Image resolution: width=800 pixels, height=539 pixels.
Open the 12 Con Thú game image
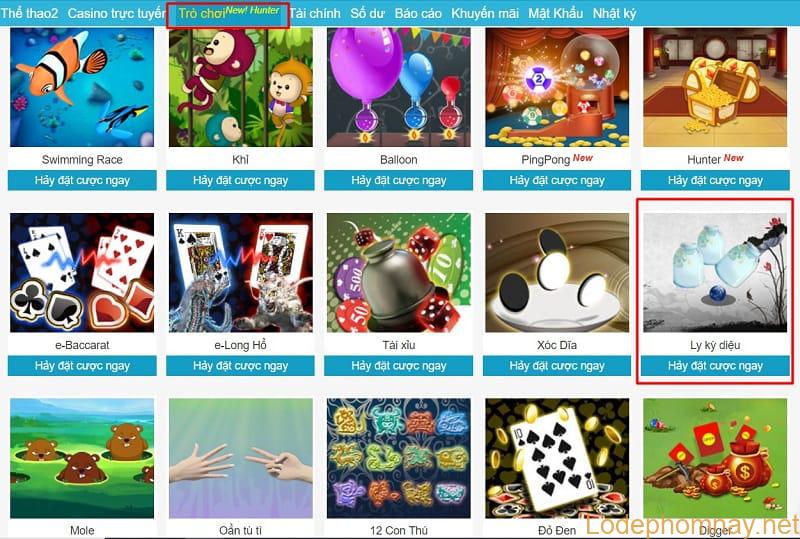pos(398,458)
